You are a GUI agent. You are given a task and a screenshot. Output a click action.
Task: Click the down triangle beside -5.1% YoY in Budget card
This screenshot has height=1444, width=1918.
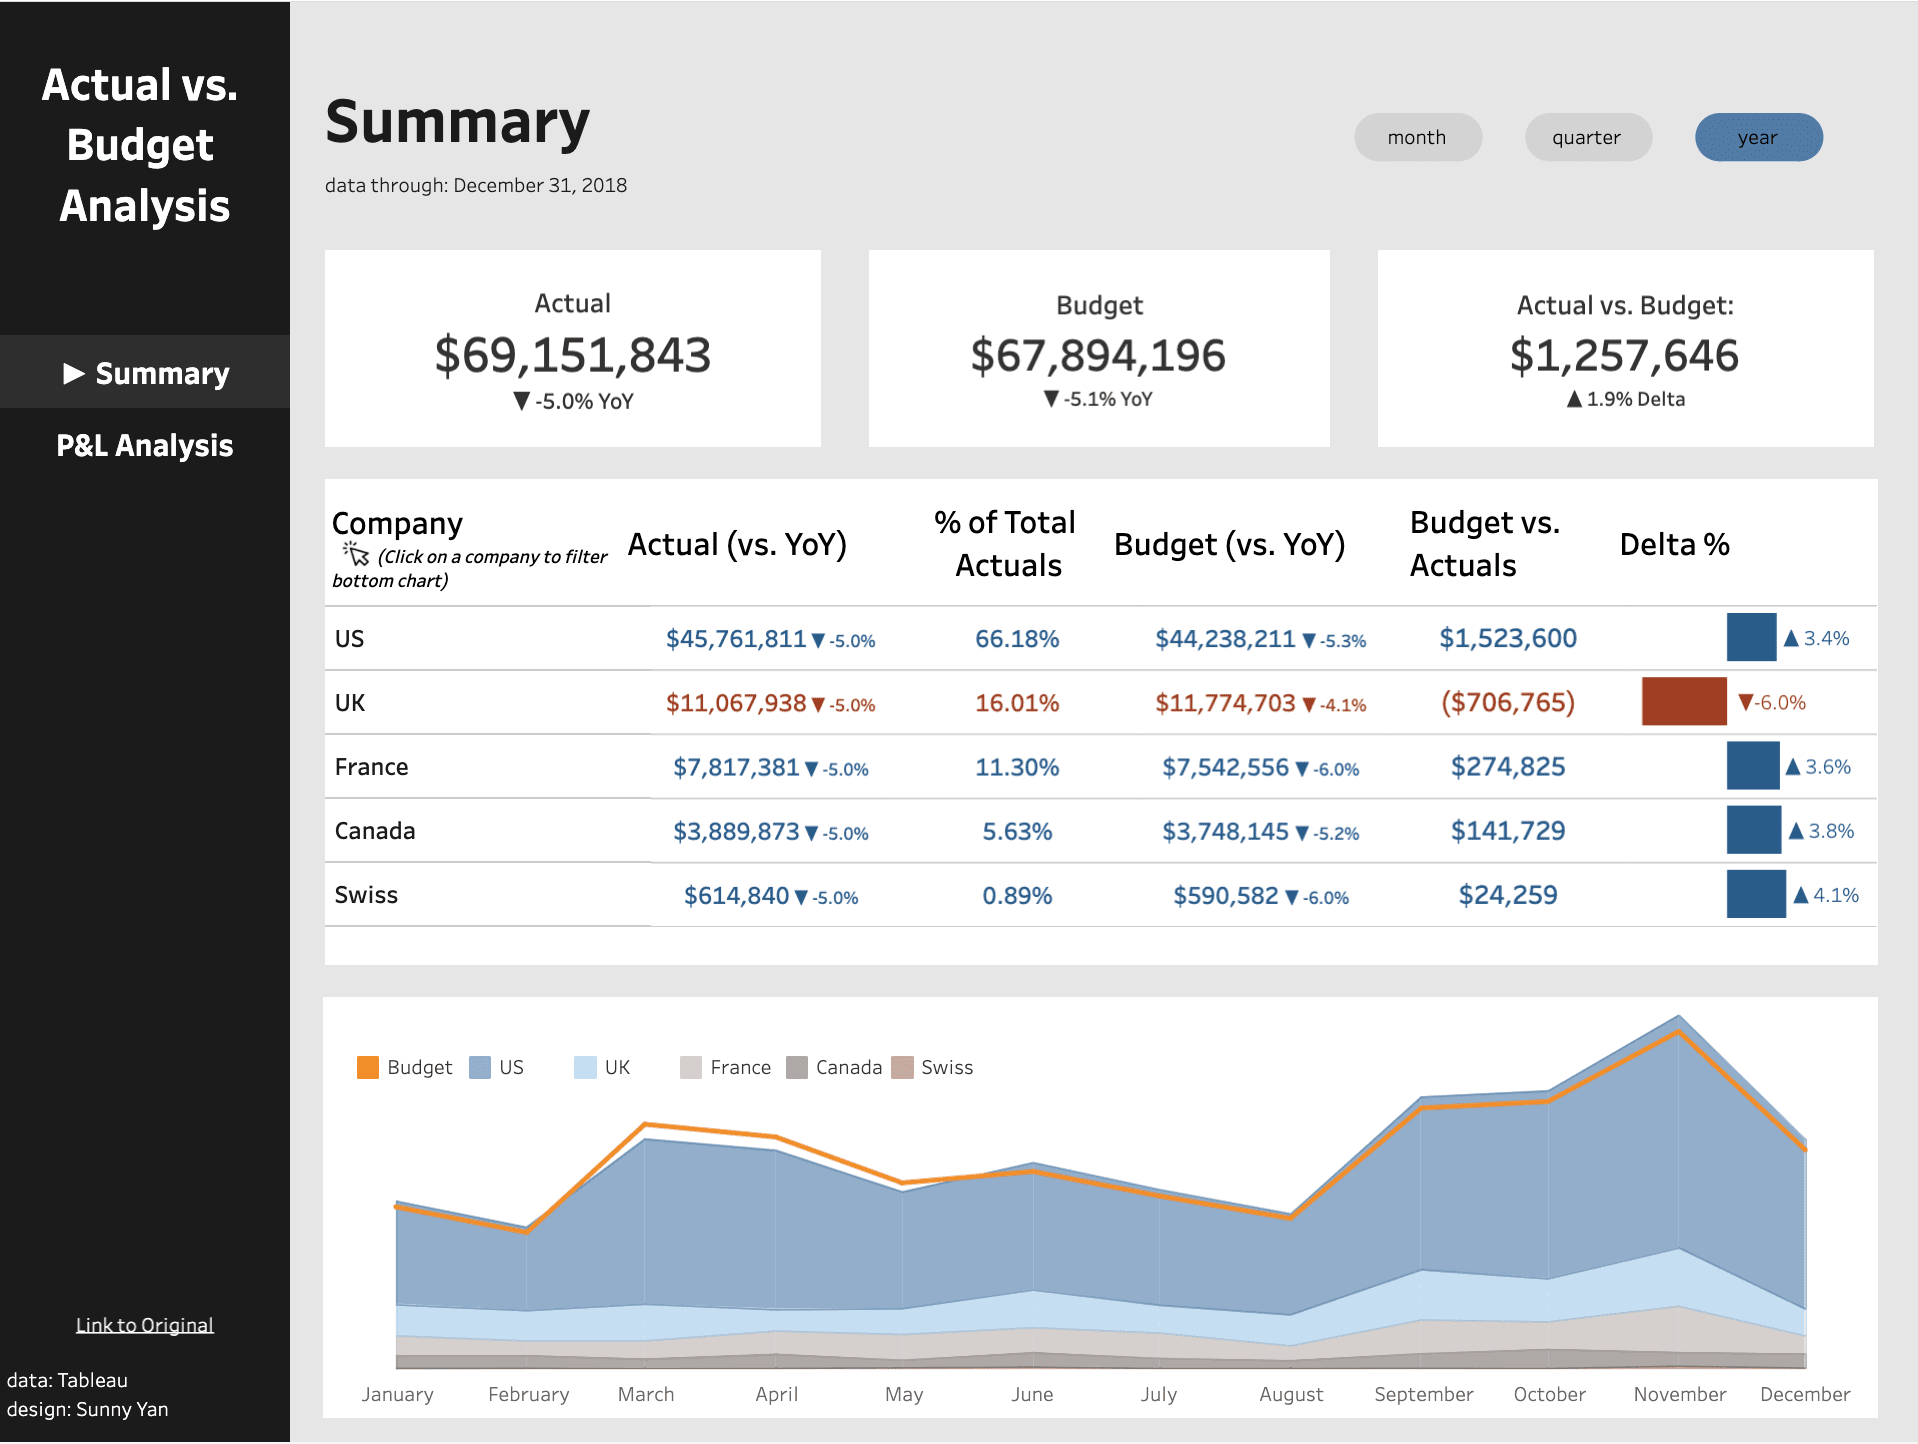point(1051,399)
